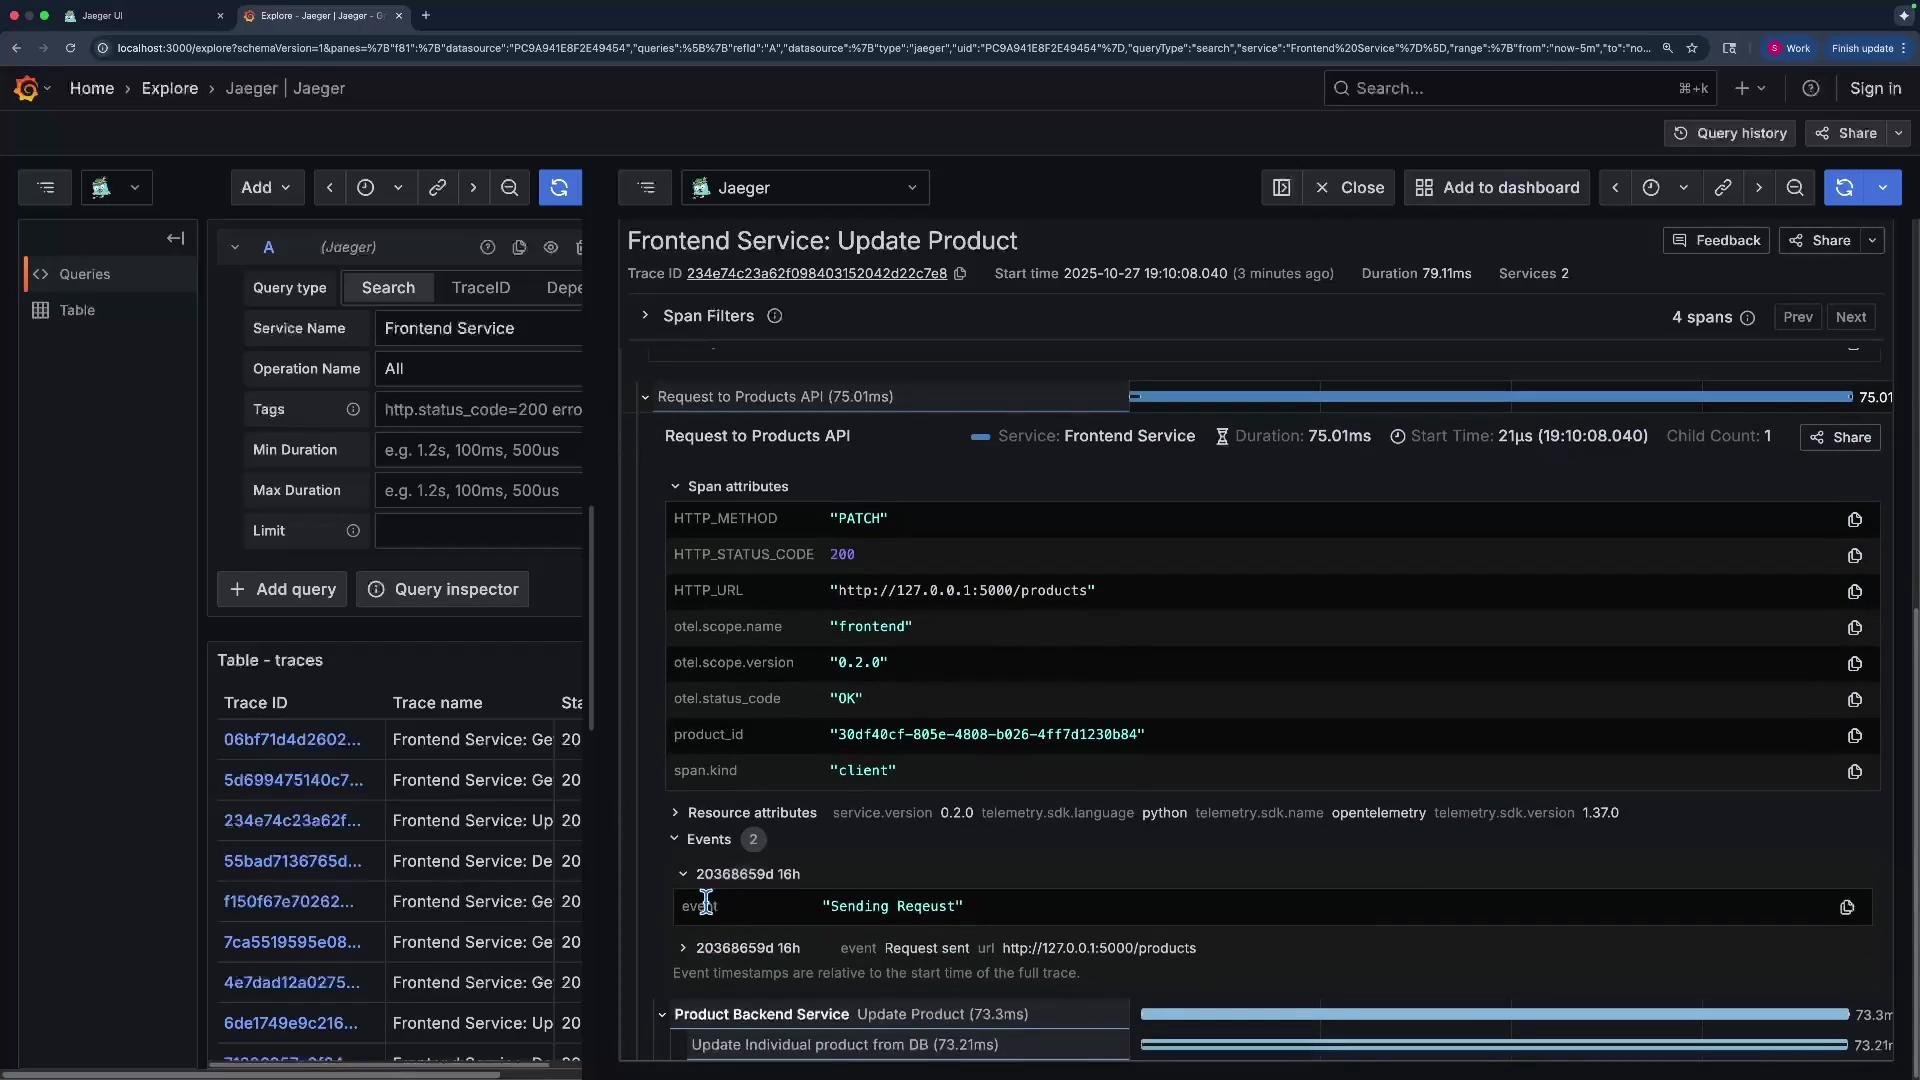Copy HTTP_URL attribute value
Image resolution: width=1920 pixels, height=1080 pixels.
click(x=1854, y=592)
